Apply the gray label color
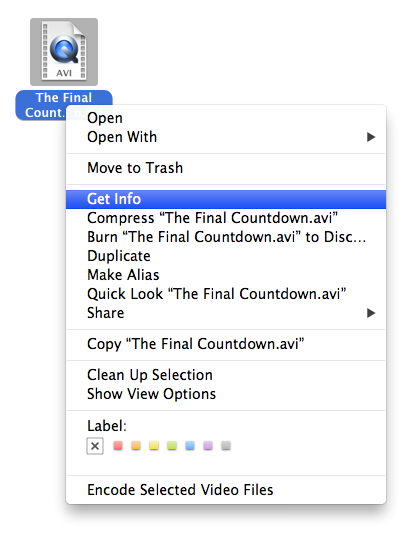411x541 pixels. click(x=226, y=446)
